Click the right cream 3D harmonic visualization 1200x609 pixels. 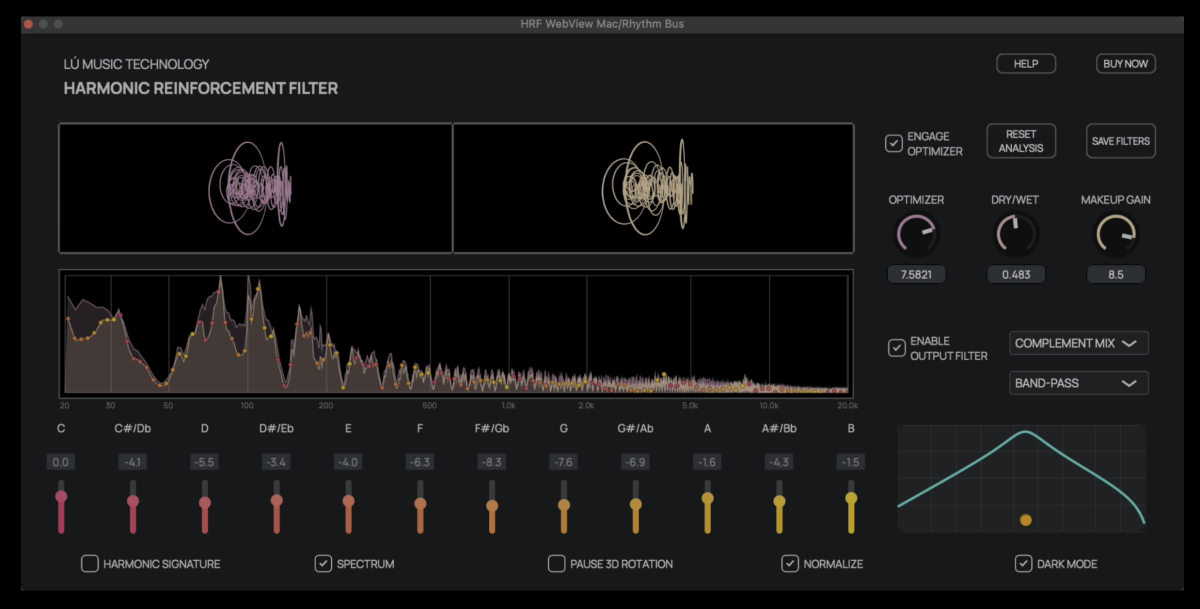(x=654, y=188)
